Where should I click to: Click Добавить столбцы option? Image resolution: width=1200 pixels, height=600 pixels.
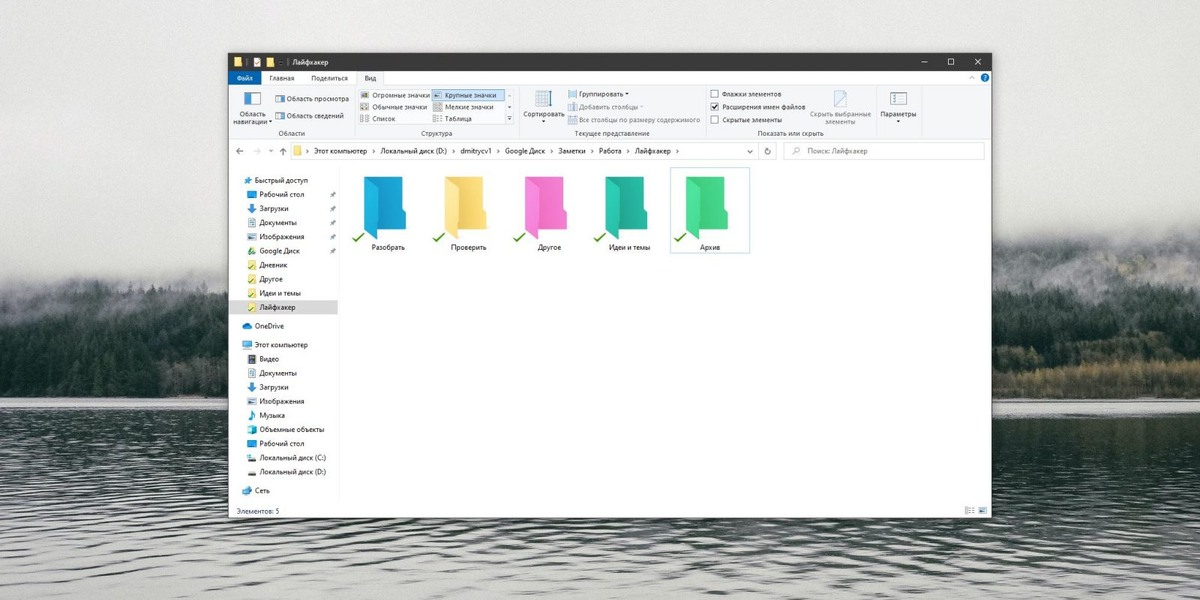(x=606, y=106)
